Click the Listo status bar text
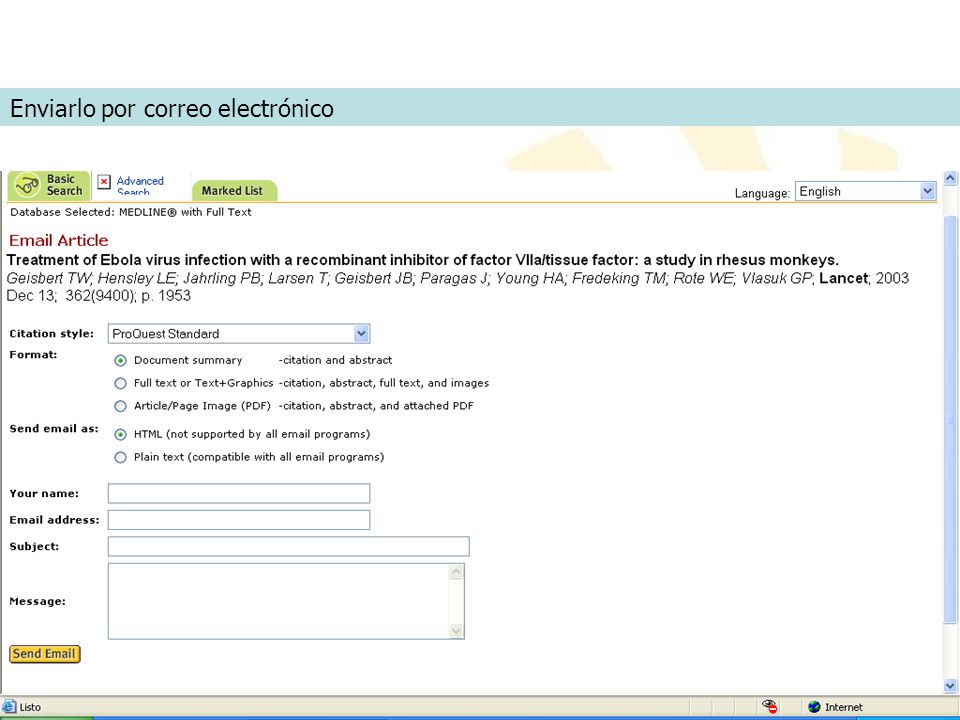 coord(30,707)
